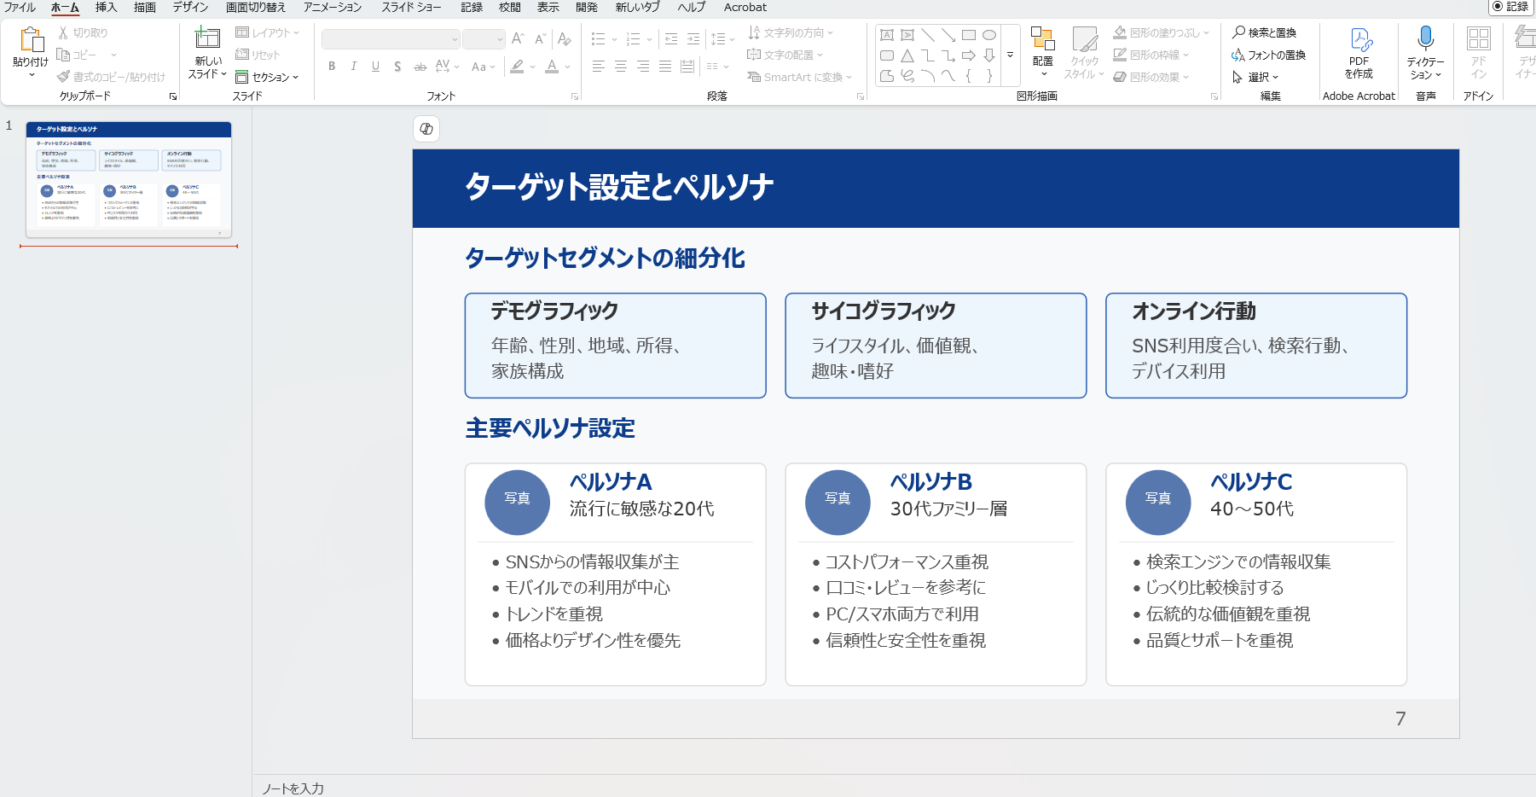Viewport: 1536px width, 797px height.
Task: Select the oval shape tool
Action: pos(989,33)
